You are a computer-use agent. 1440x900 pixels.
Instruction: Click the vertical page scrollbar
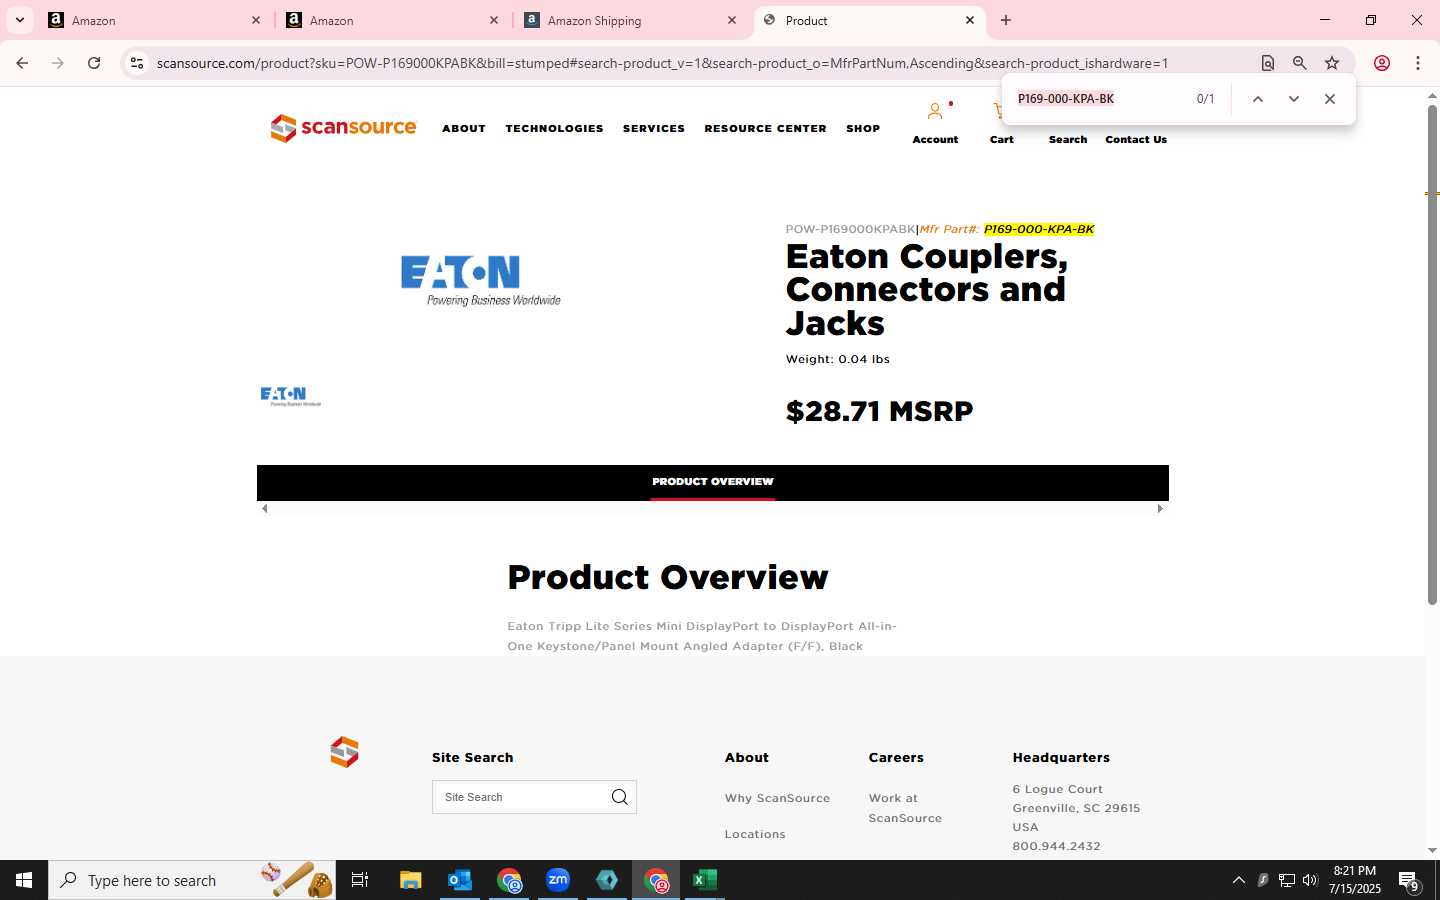(x=1432, y=355)
